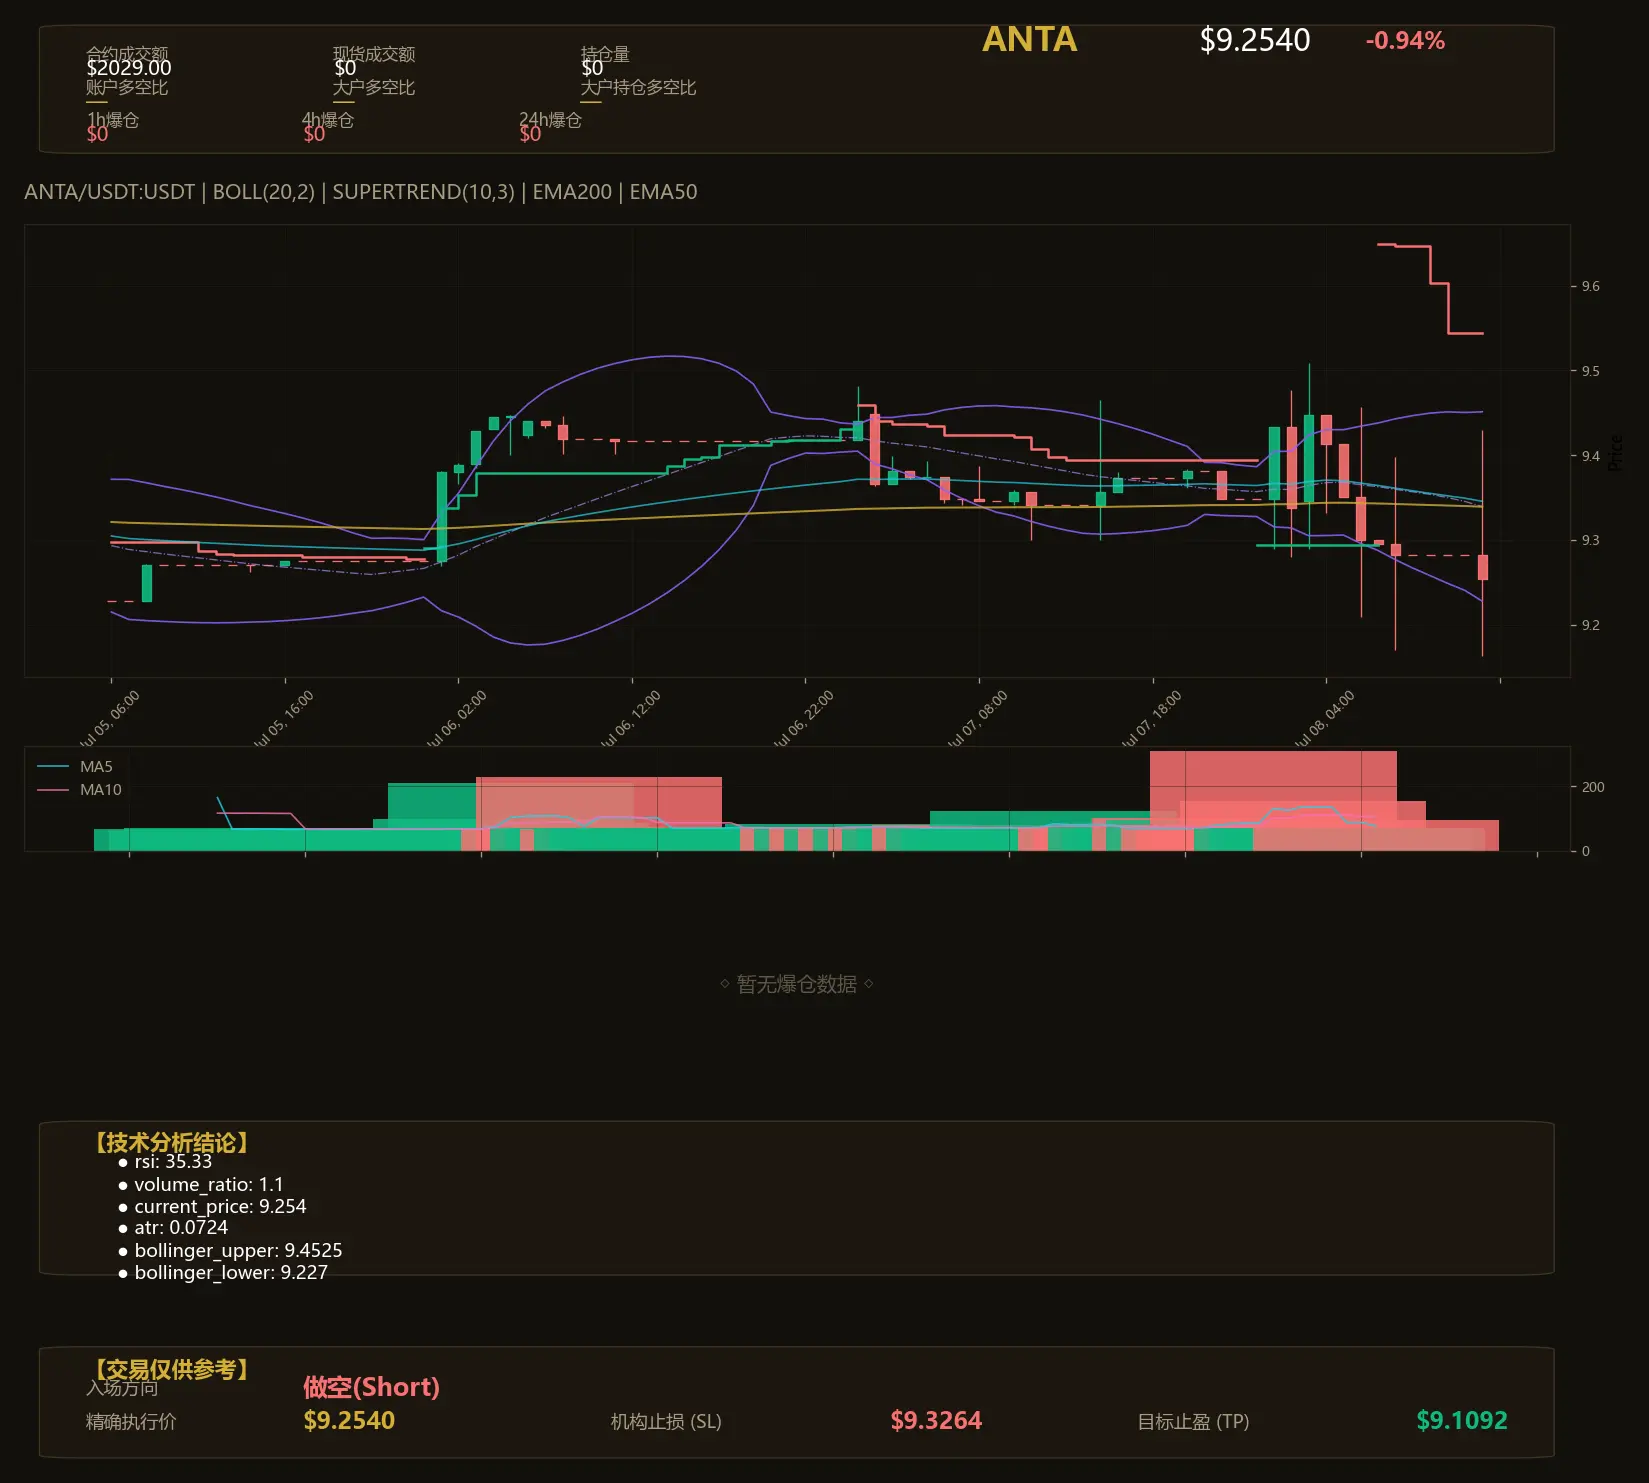Click the stop loss value $9.3264
Viewport: 1649px width, 1483px height.
[936, 1420]
